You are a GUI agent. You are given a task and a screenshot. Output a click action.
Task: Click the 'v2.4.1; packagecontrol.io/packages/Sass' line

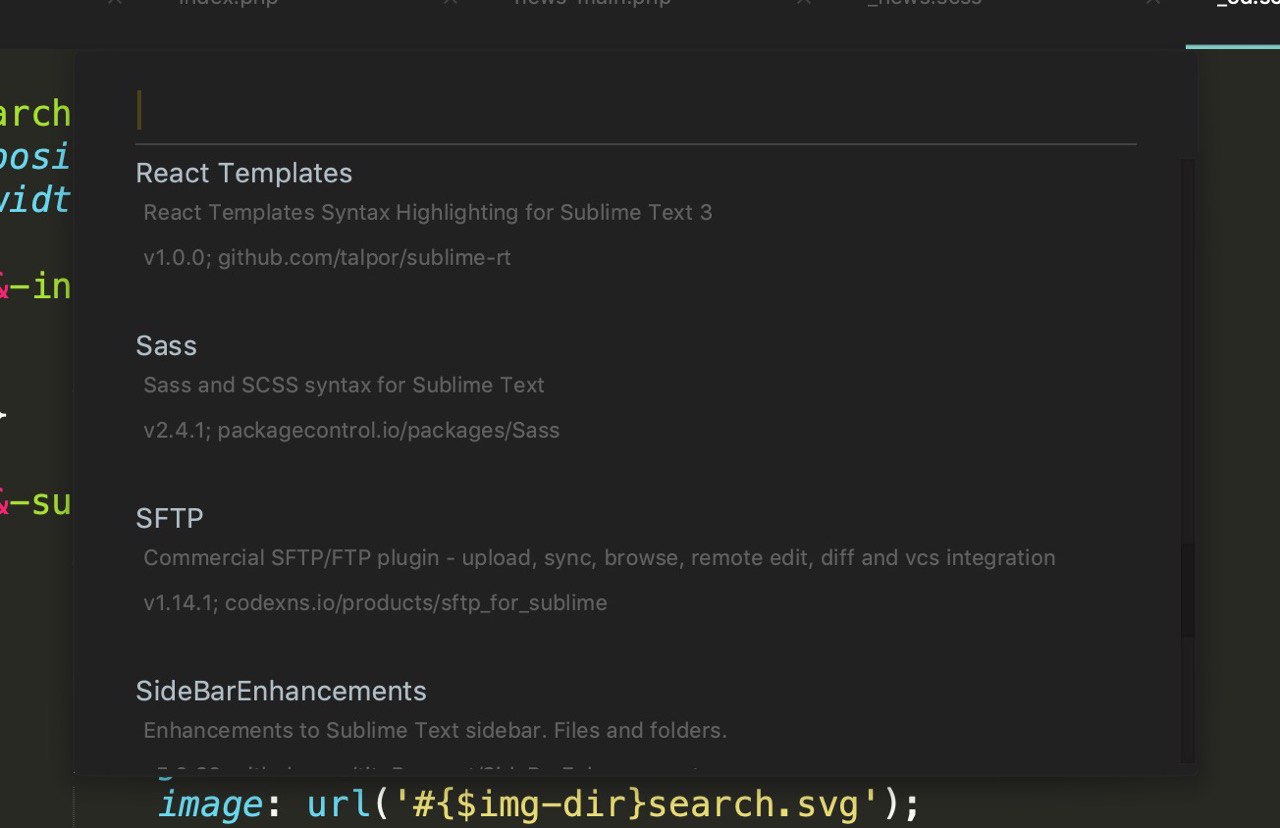click(x=351, y=430)
